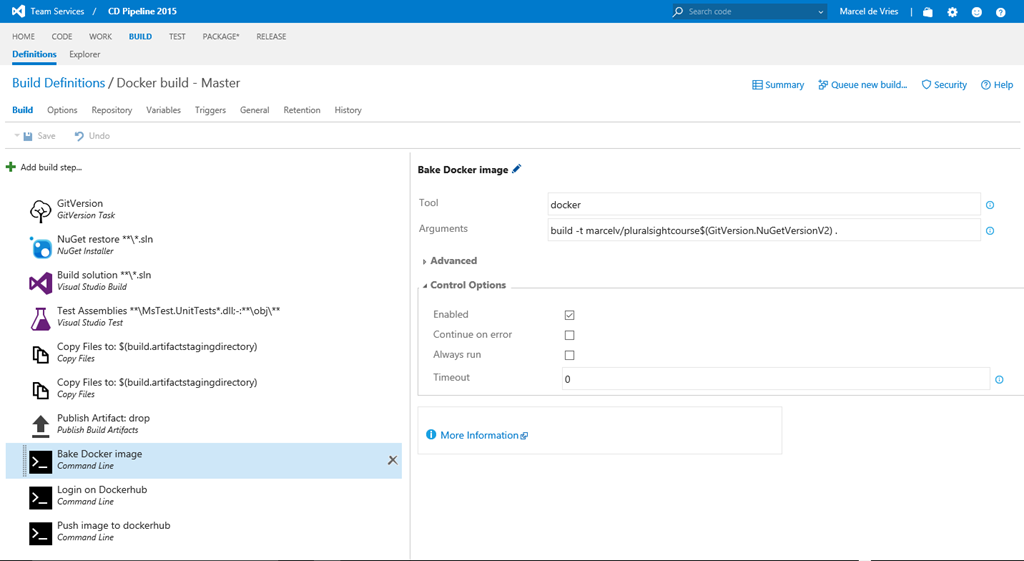Select the GitVersion build step
The height and width of the screenshot is (561, 1024).
click(x=80, y=208)
